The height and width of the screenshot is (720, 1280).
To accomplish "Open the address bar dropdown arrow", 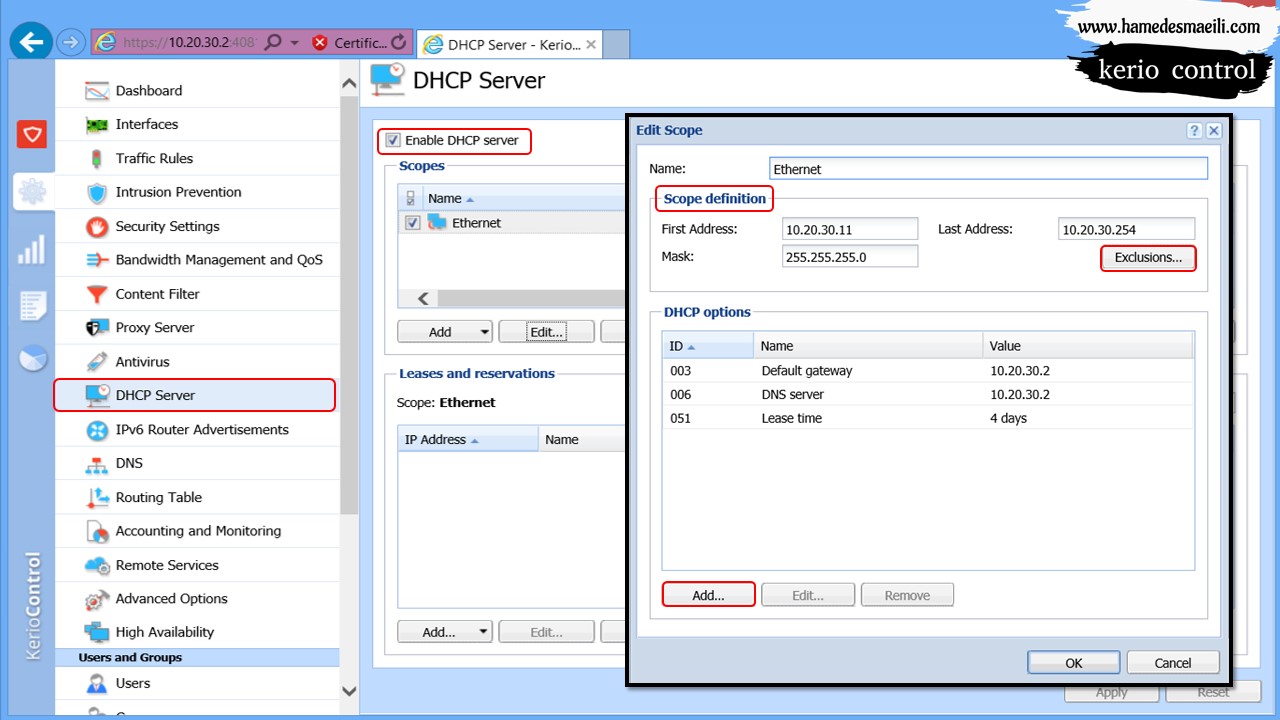I will [x=295, y=43].
